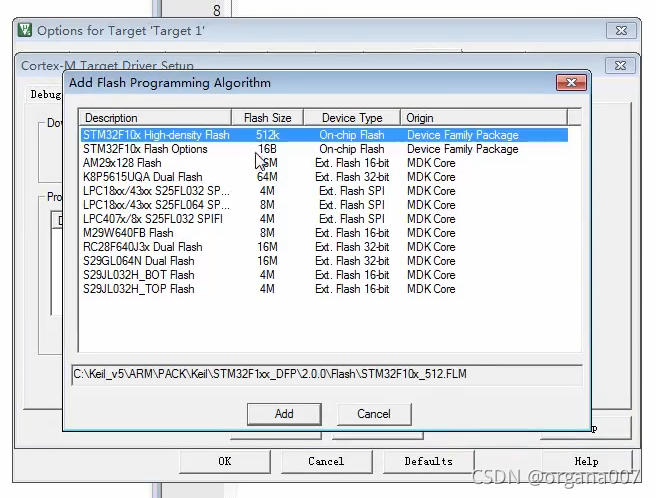
Task: Close the Options for Target window
Action: click(621, 31)
